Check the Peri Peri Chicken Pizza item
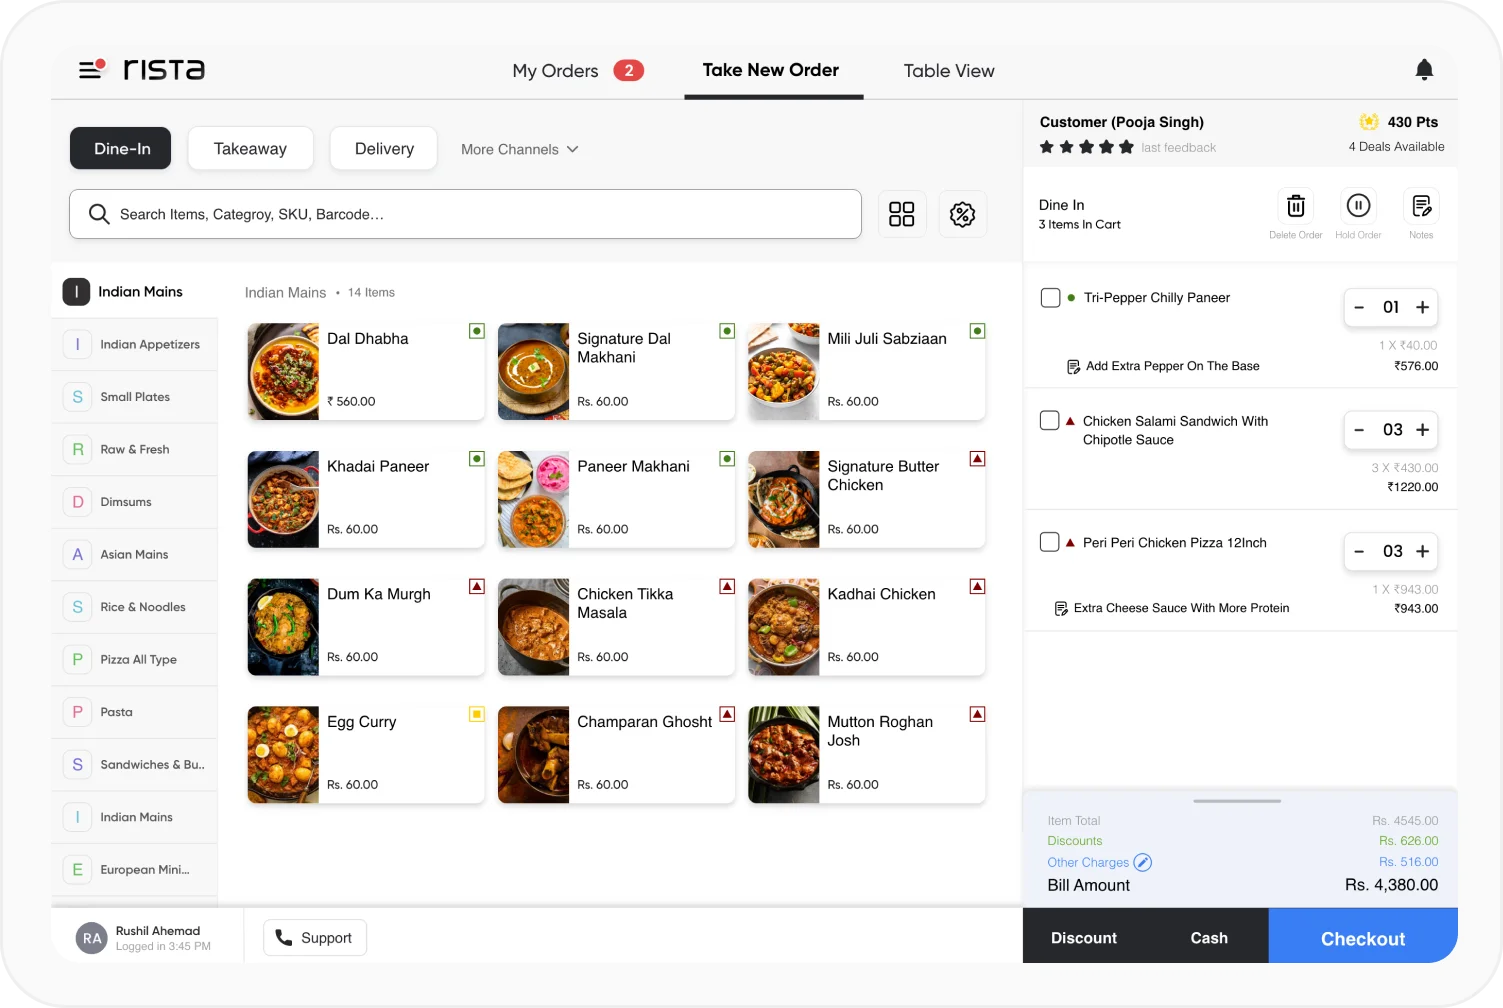1503x1008 pixels. click(x=1050, y=541)
